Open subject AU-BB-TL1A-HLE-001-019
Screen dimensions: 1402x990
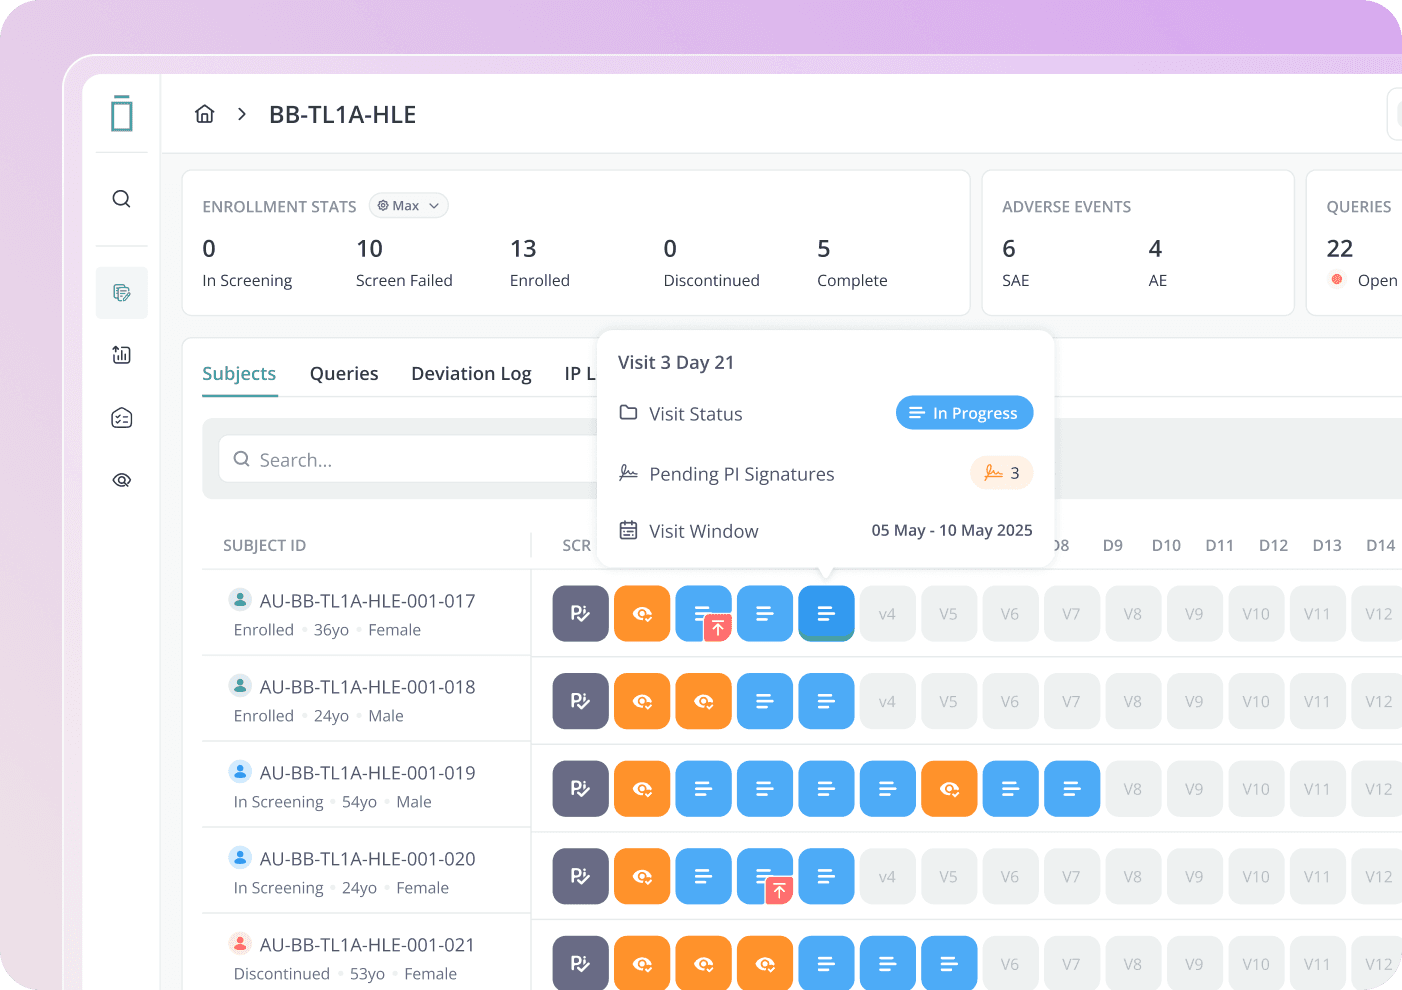pos(367,773)
